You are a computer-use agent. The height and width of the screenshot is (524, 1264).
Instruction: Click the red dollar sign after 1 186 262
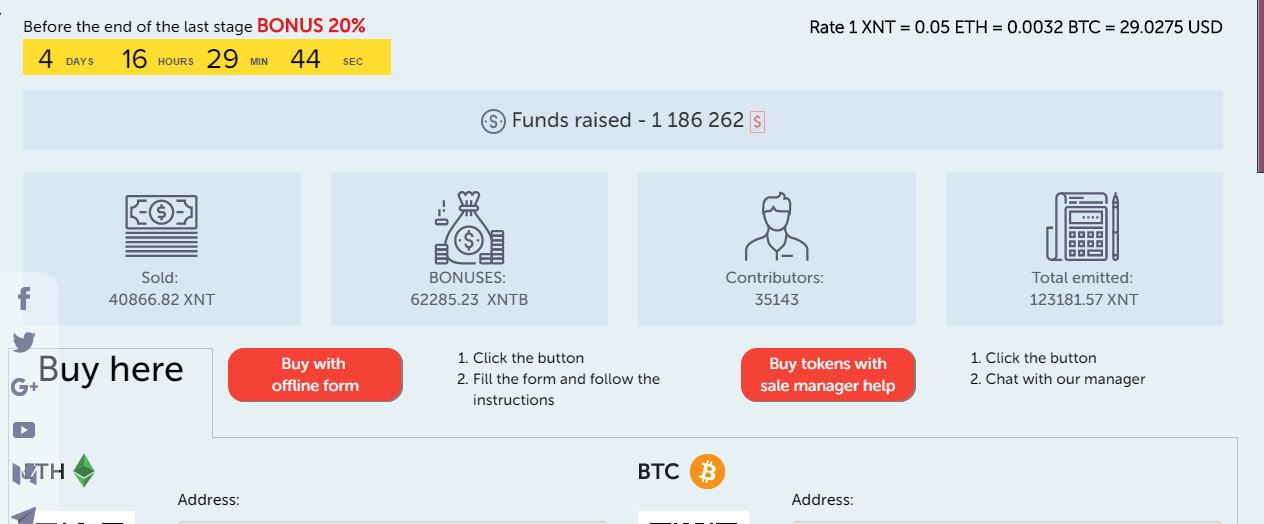click(757, 122)
